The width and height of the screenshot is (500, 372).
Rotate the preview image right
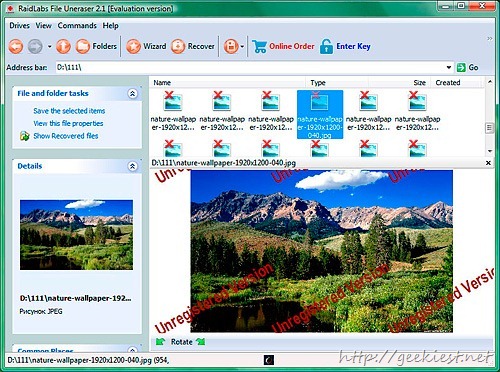(201, 342)
